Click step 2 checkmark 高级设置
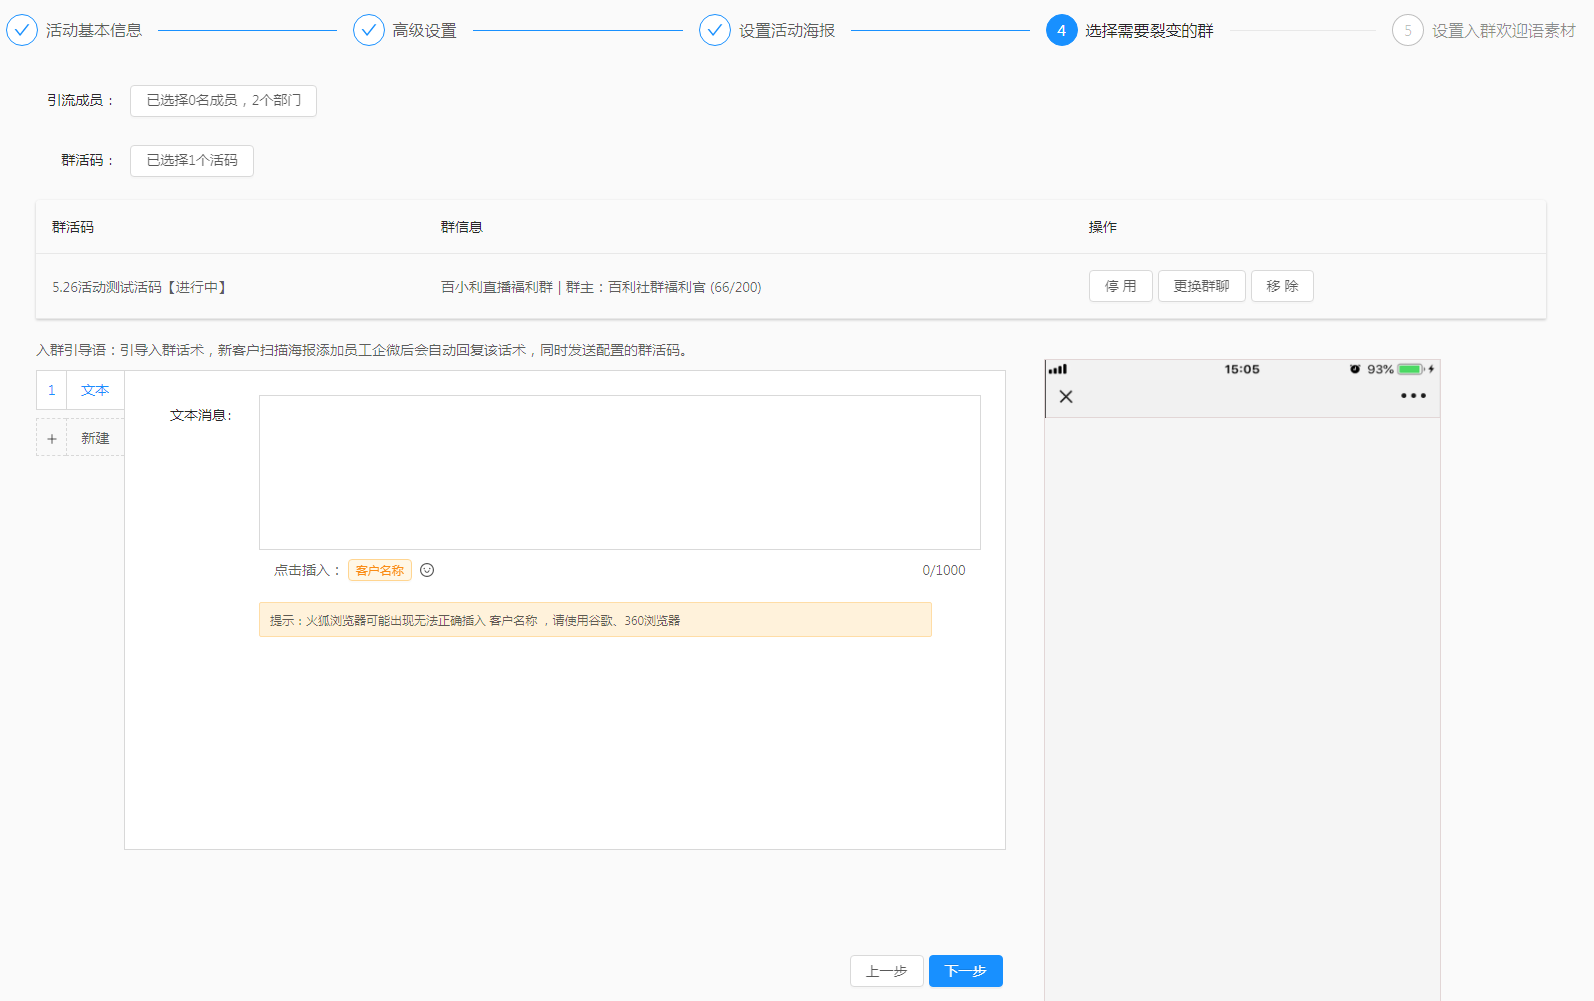The height and width of the screenshot is (1001, 1594). (x=369, y=31)
